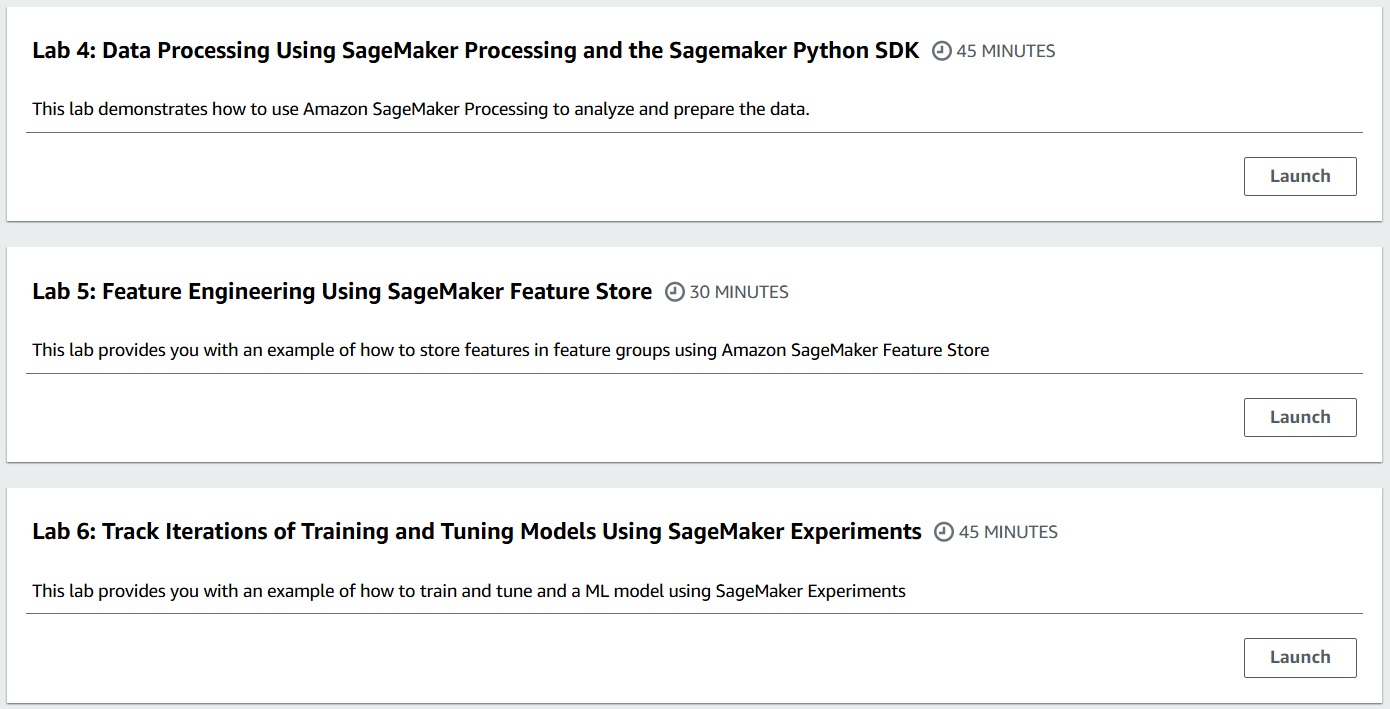Image resolution: width=1390 pixels, height=709 pixels.
Task: Click description about storing features in feature groups
Action: (x=511, y=350)
